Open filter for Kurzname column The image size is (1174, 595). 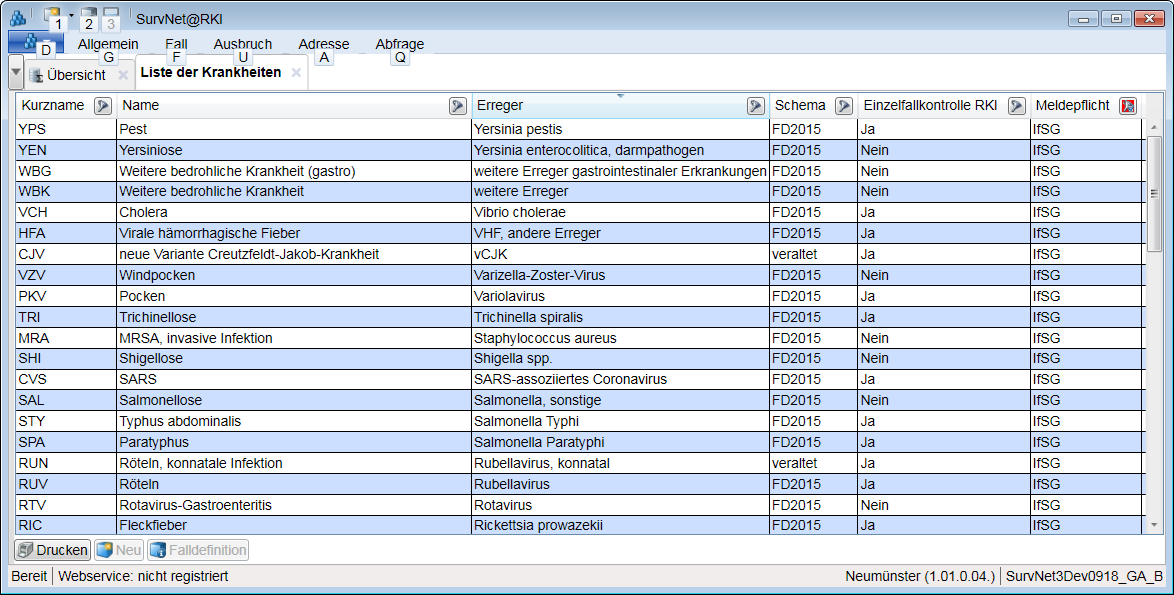click(x=103, y=106)
